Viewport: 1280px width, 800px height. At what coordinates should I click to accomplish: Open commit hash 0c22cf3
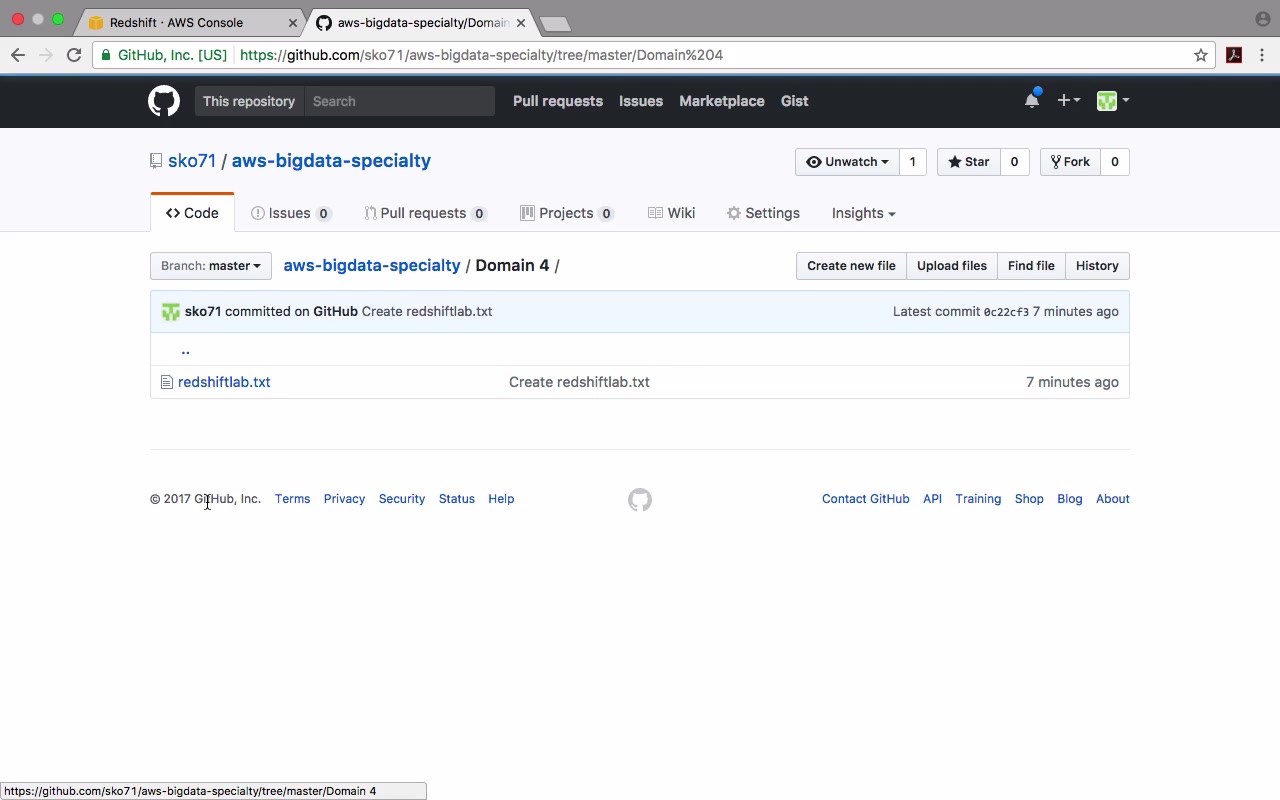click(x=1006, y=312)
